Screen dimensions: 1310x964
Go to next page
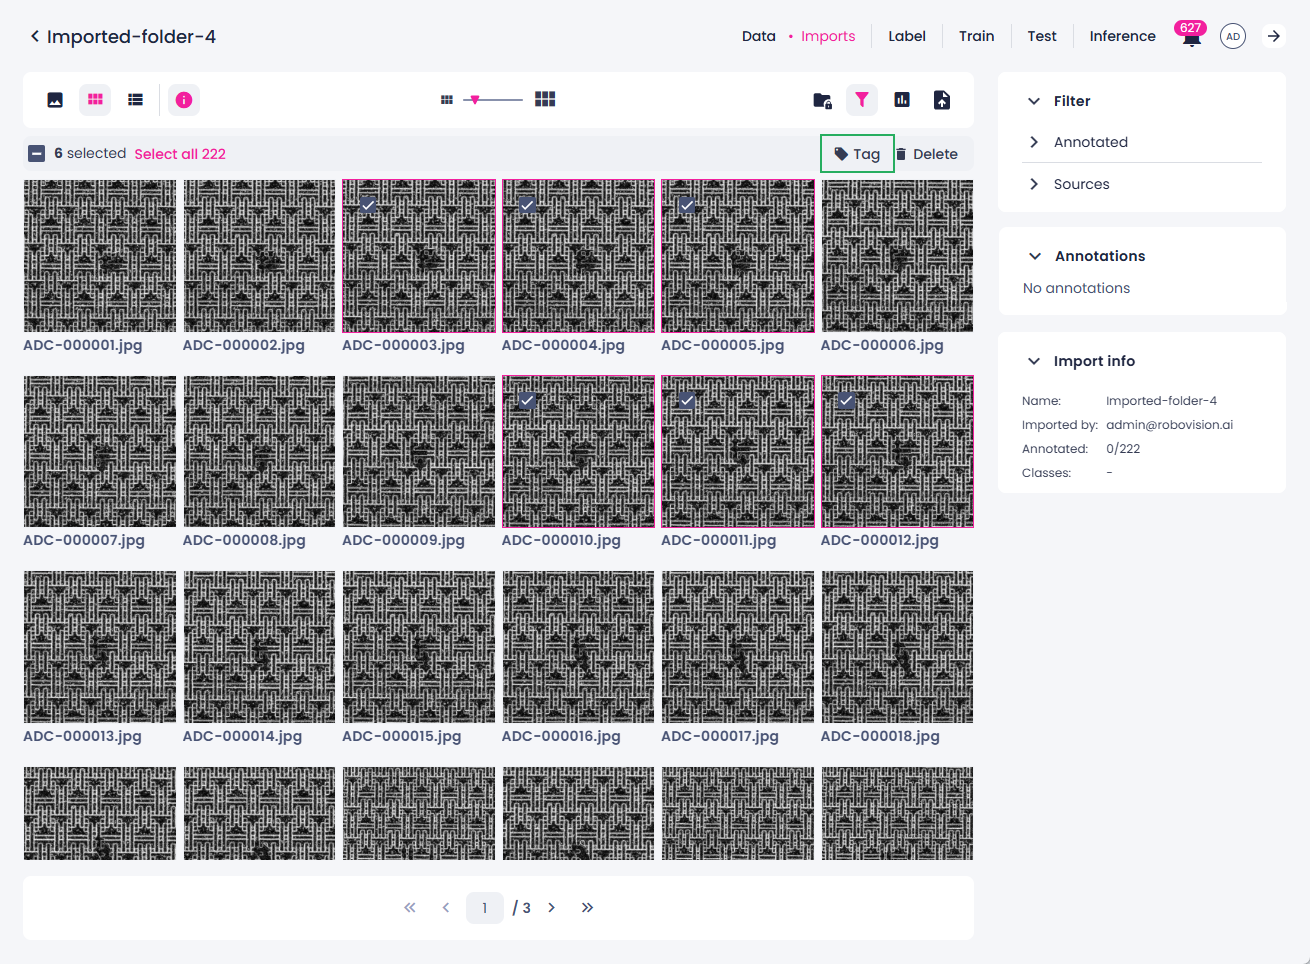point(551,908)
